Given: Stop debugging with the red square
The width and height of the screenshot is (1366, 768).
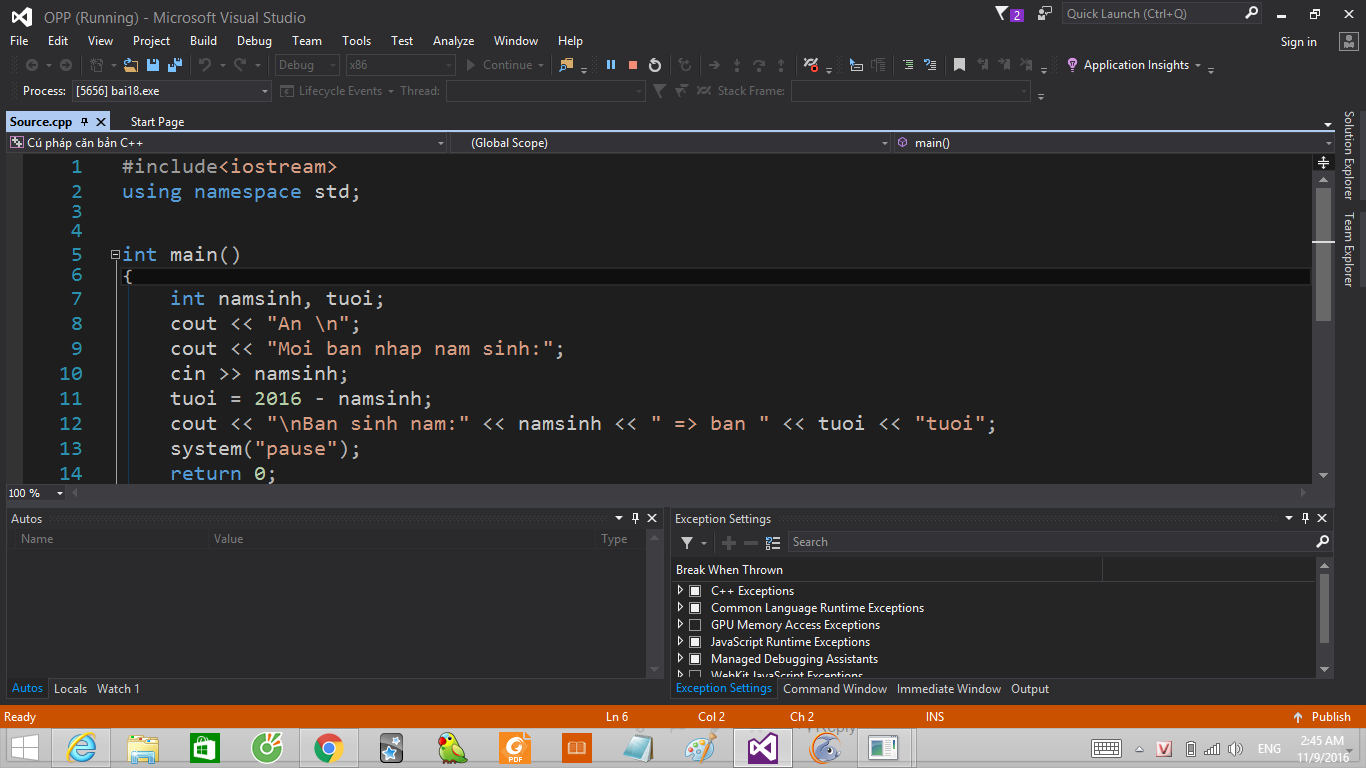Looking at the screenshot, I should click(633, 65).
